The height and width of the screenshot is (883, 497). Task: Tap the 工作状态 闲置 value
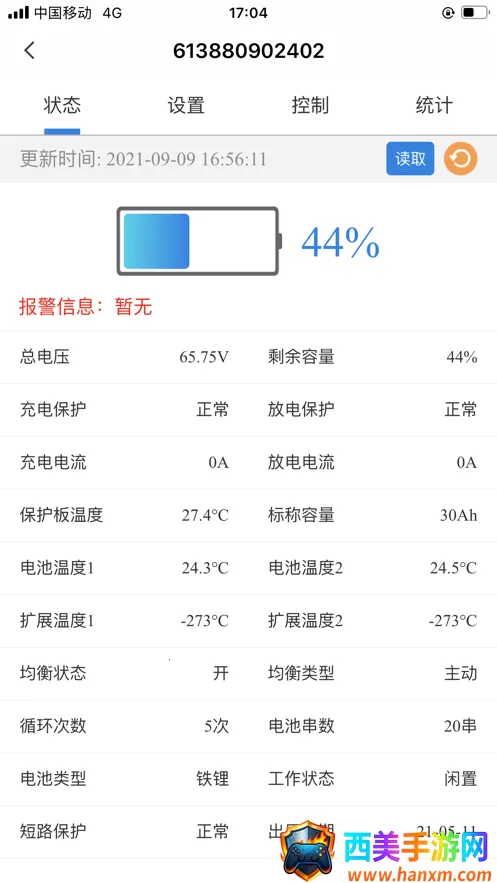point(461,779)
